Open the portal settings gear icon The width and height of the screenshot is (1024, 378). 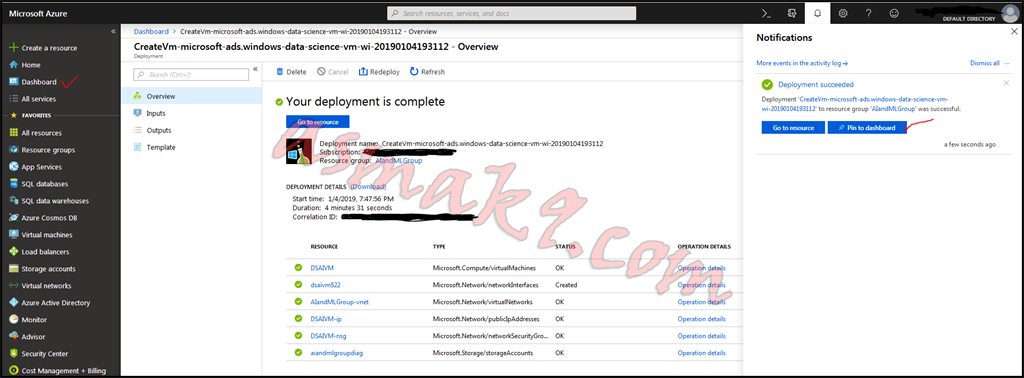click(x=842, y=13)
